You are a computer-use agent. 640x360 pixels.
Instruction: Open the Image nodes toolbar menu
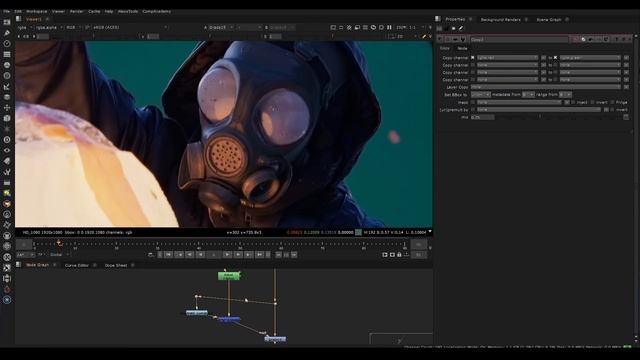coord(7,22)
